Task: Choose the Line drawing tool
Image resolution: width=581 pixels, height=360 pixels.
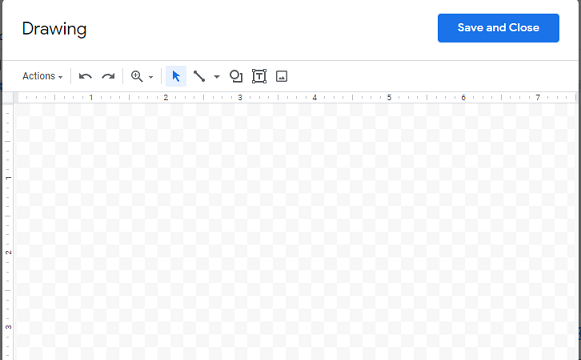Action: [x=199, y=76]
